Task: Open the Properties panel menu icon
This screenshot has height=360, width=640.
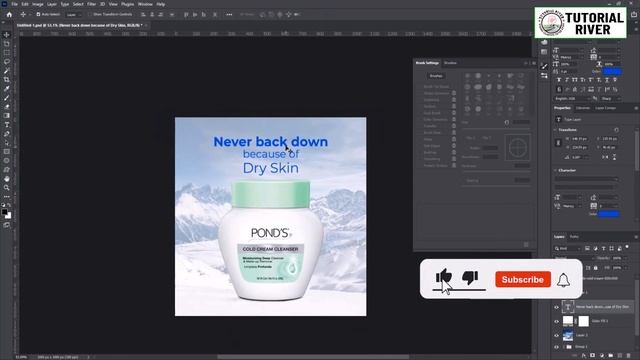Action: point(636,108)
